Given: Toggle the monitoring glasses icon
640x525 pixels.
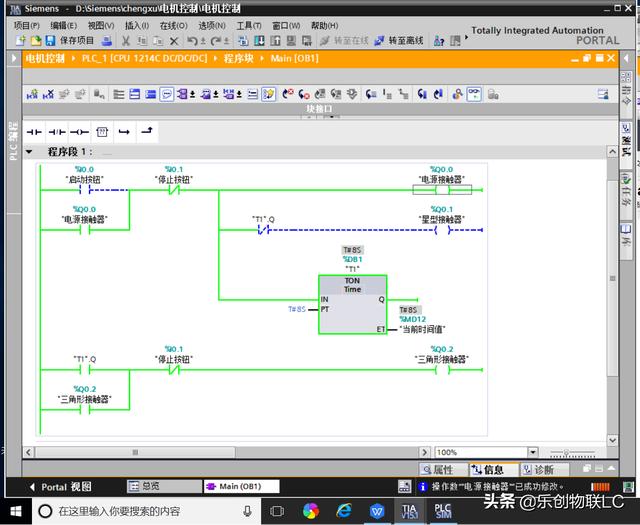Looking at the screenshot, I should (474, 95).
